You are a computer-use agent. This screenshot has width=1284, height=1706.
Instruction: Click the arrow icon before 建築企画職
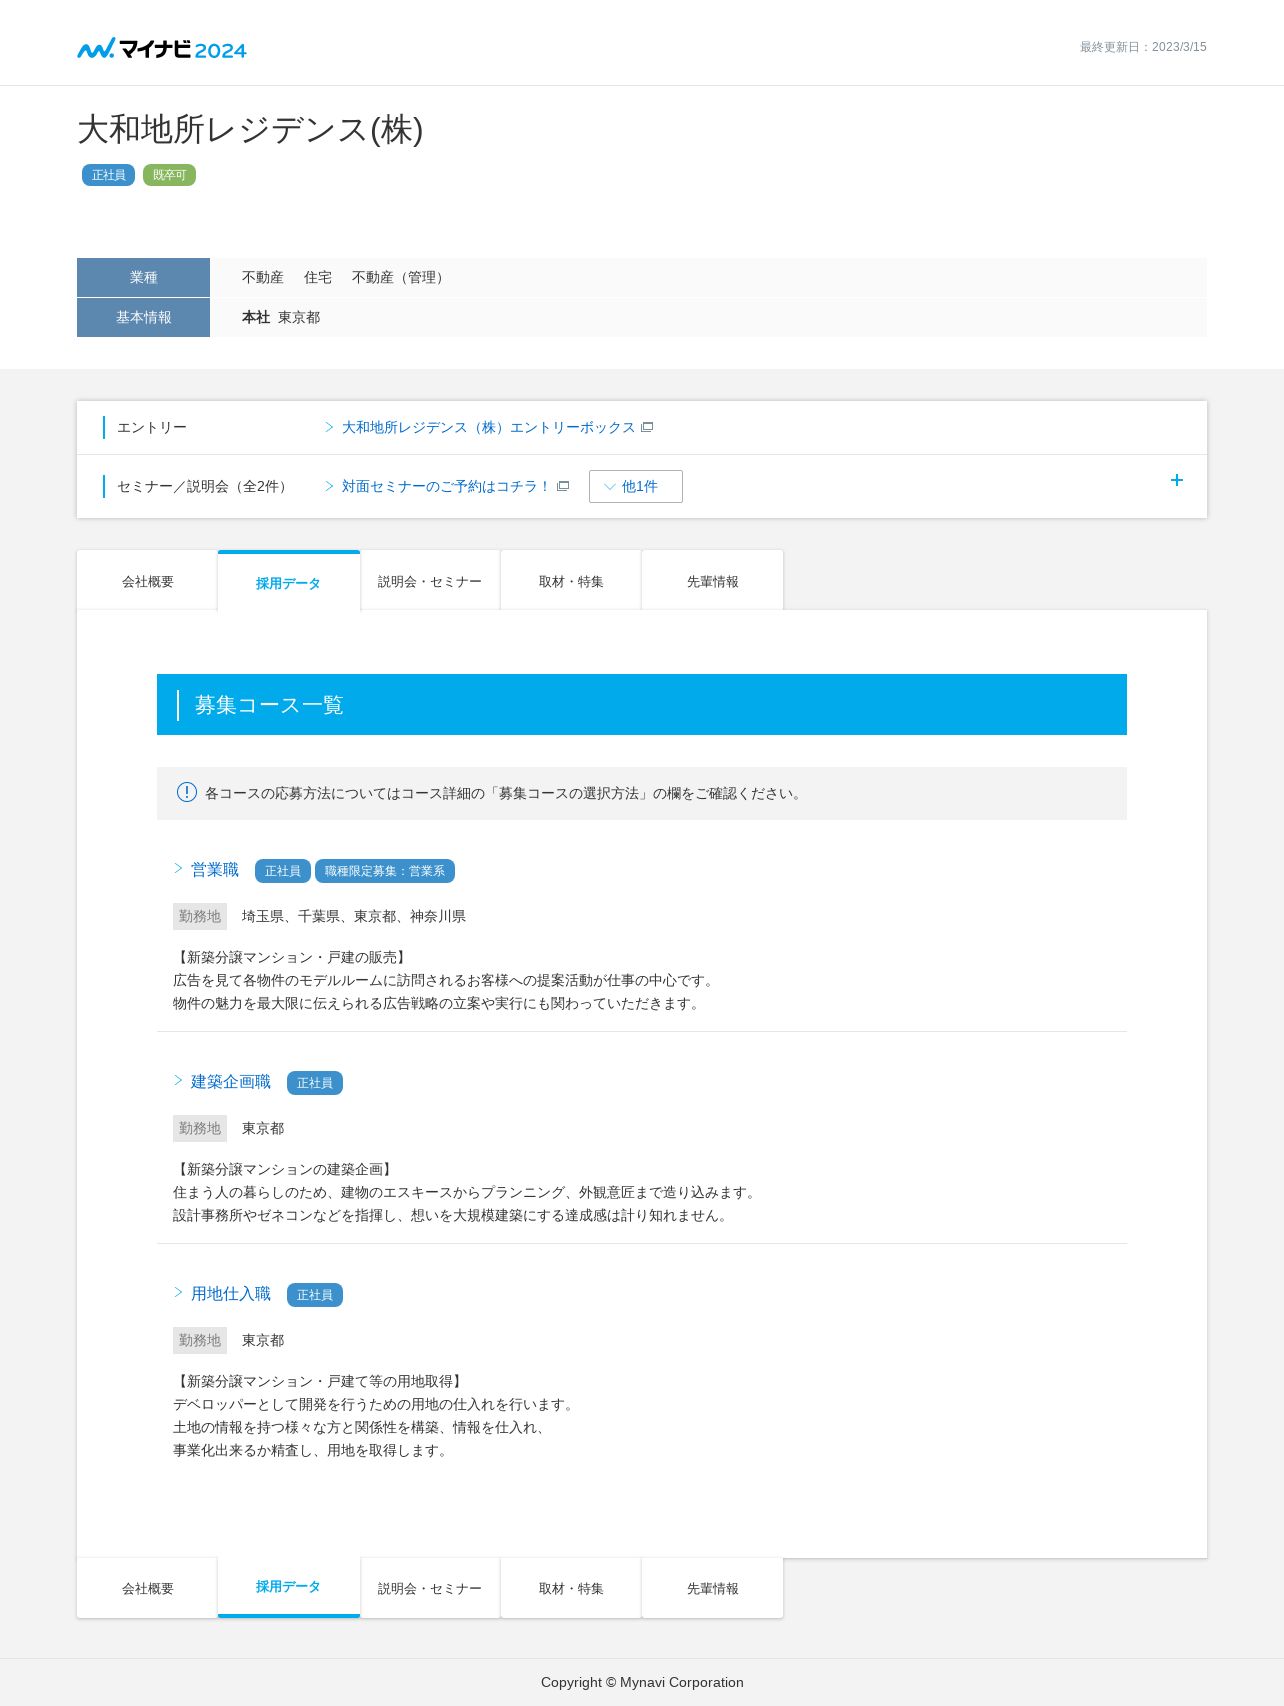(178, 1080)
